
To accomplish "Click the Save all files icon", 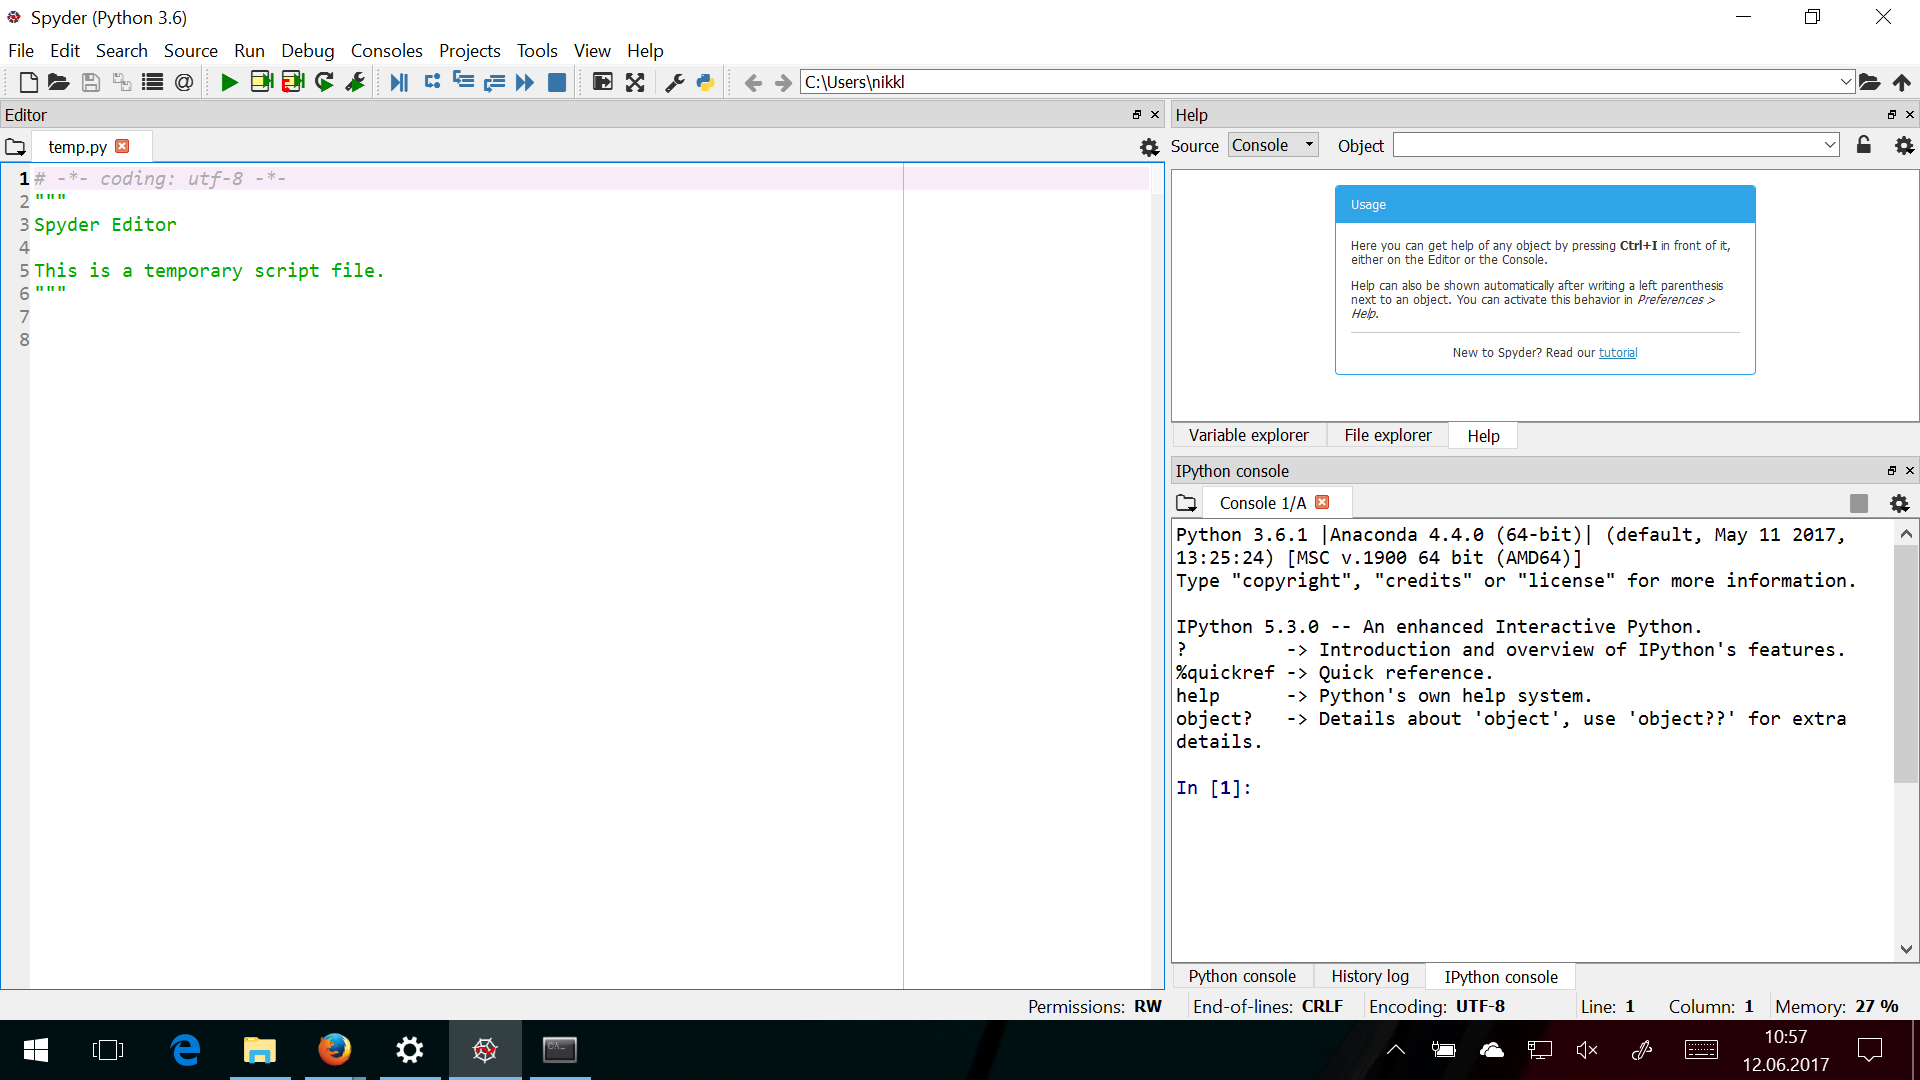I will (x=121, y=82).
